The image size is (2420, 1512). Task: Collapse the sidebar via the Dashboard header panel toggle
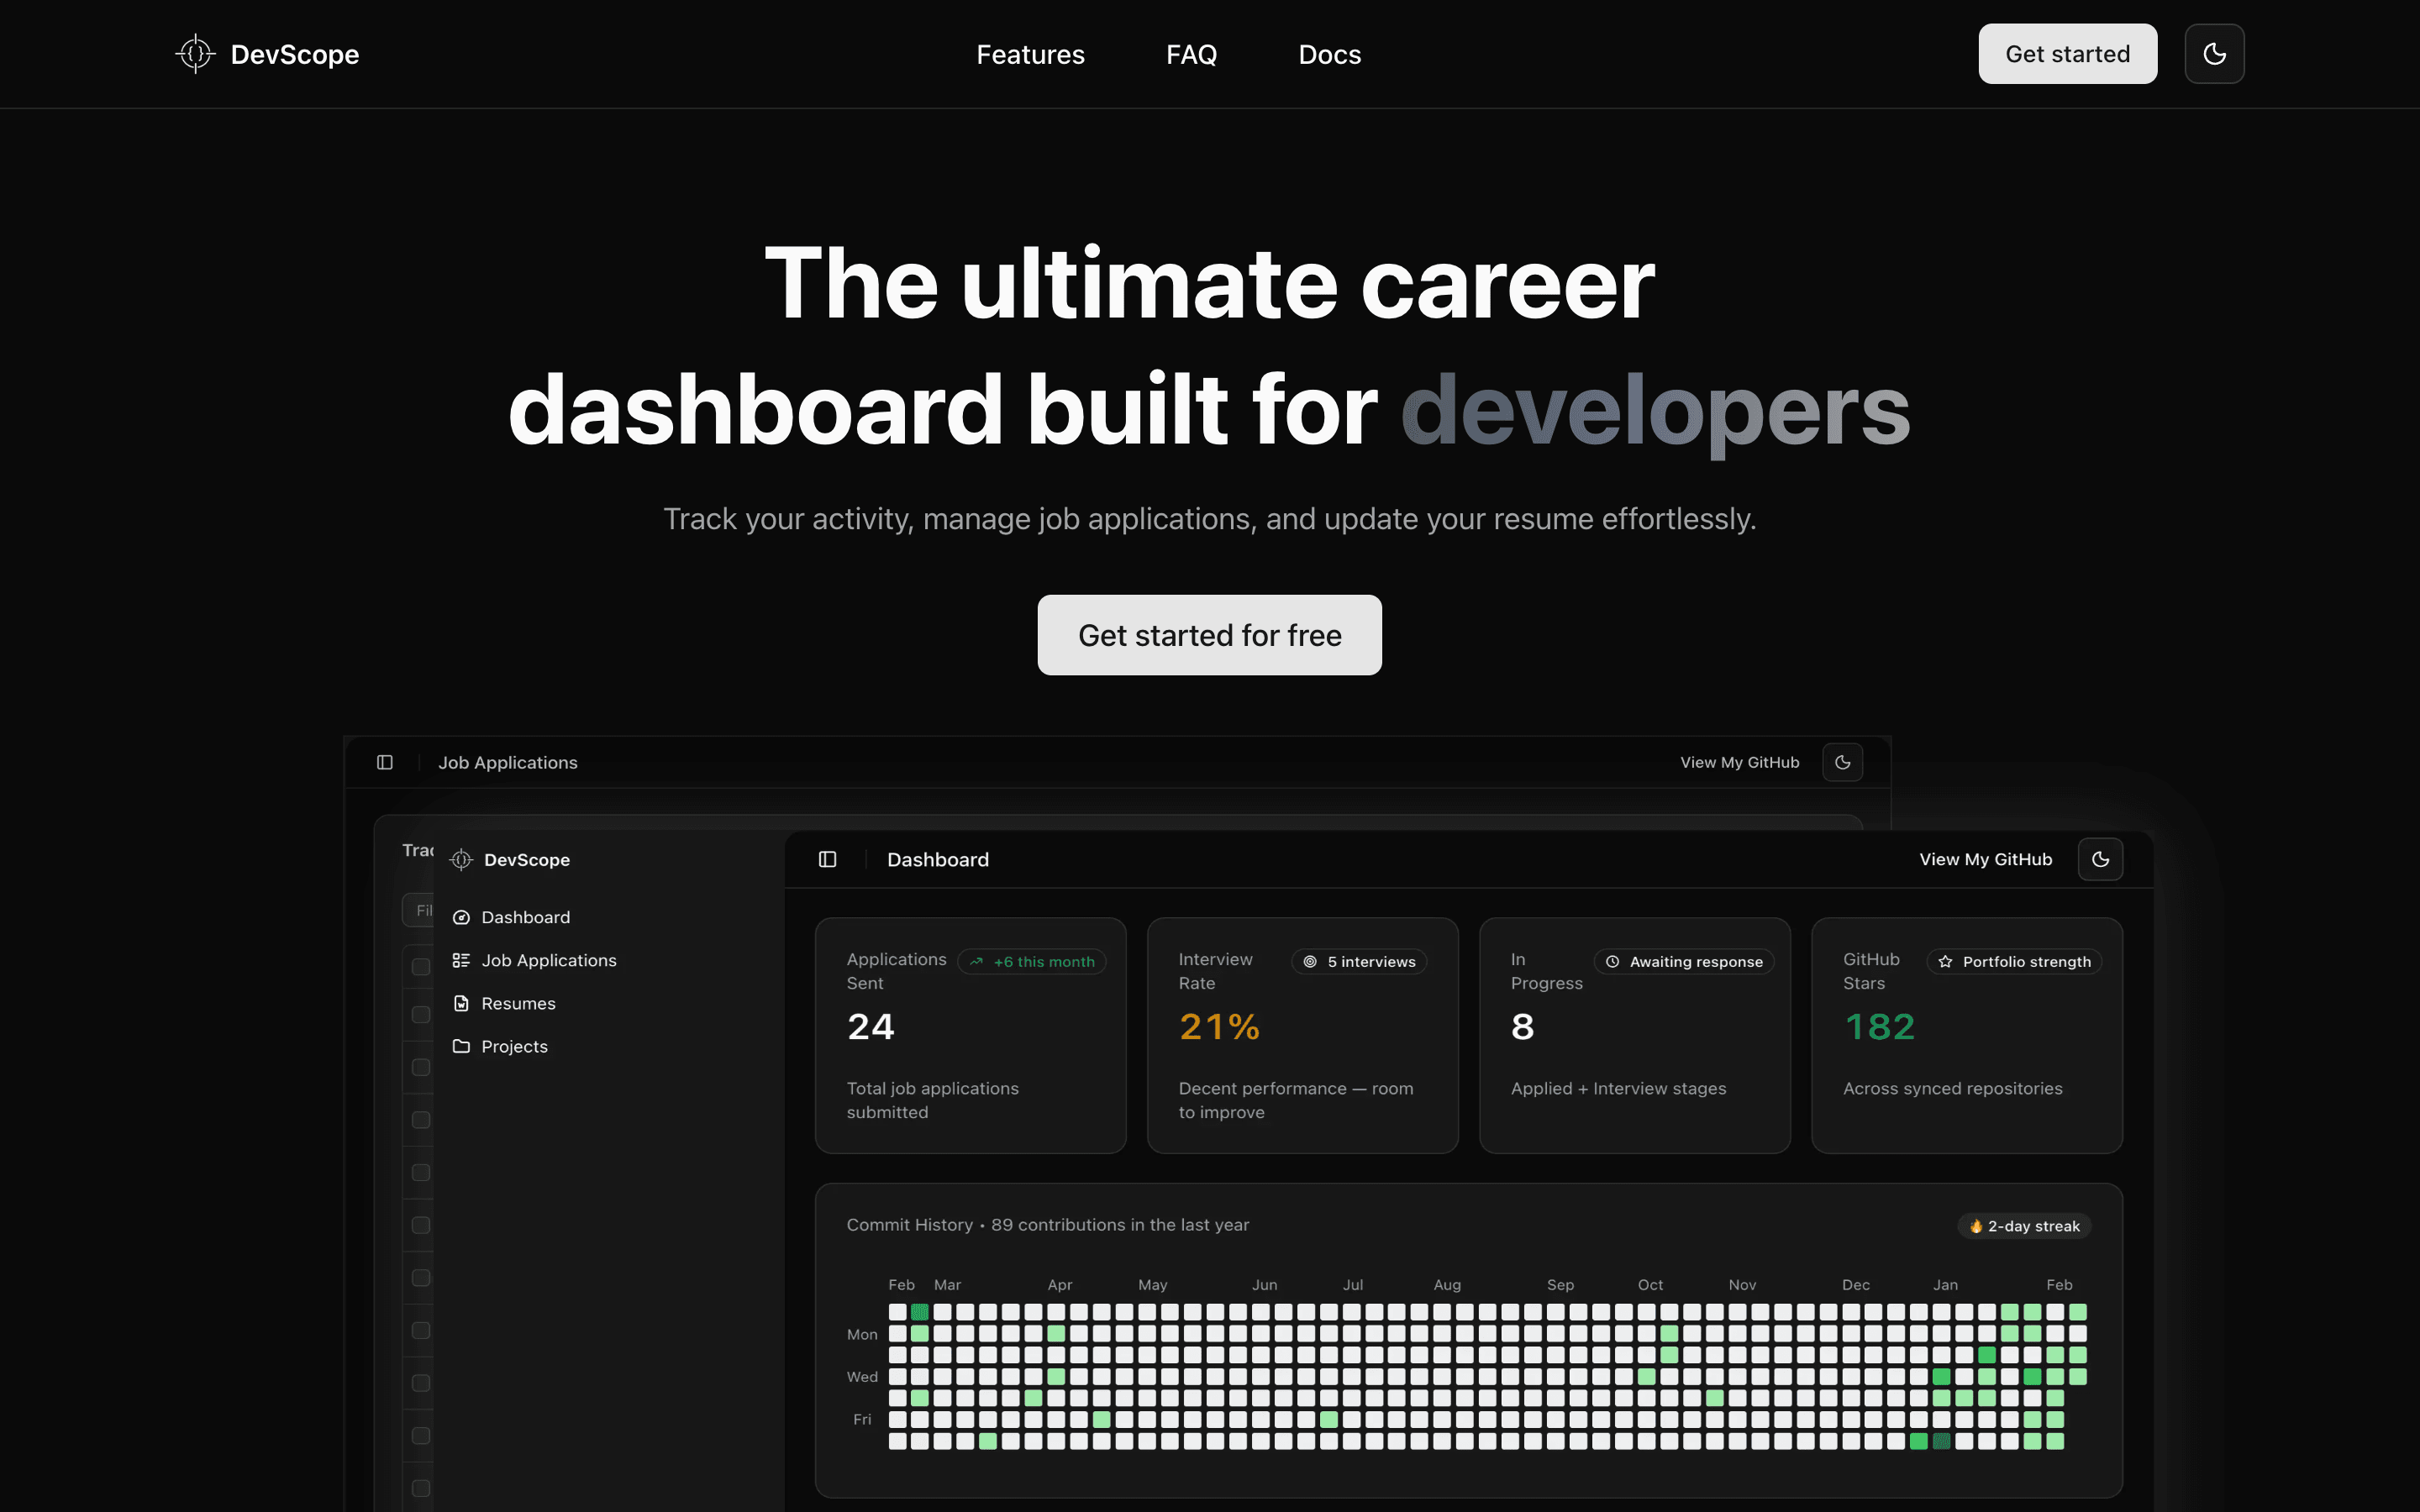pos(827,859)
